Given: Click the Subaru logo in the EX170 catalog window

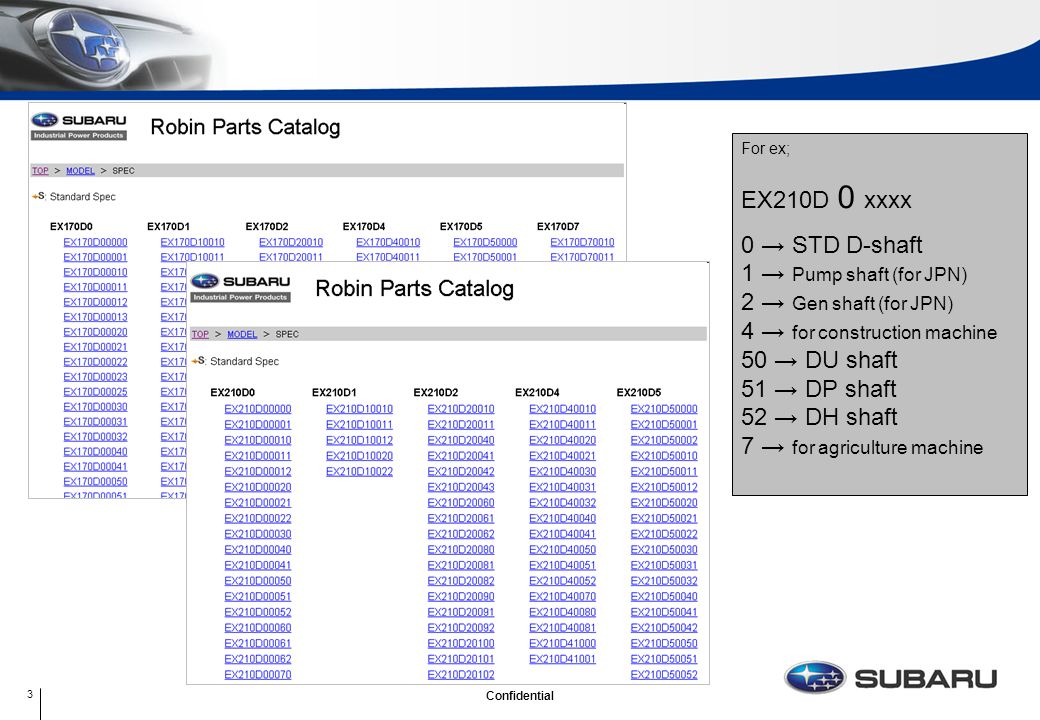Looking at the screenshot, I should point(79,126).
